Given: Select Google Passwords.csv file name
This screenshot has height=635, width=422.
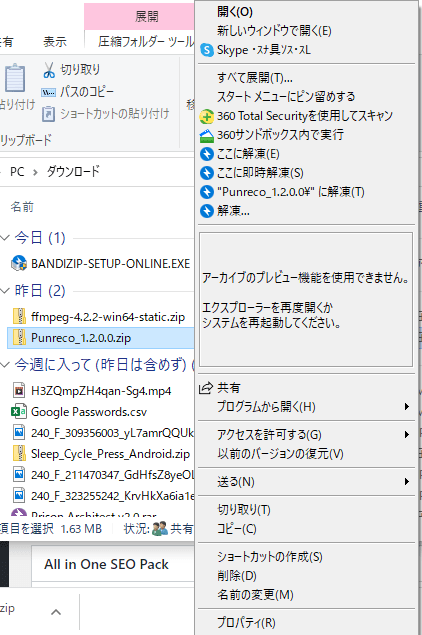Looking at the screenshot, I should [89, 412].
